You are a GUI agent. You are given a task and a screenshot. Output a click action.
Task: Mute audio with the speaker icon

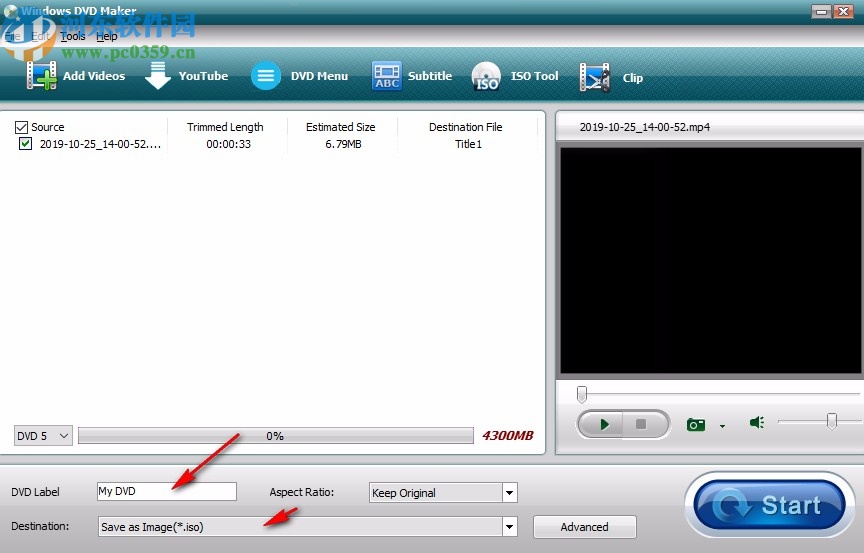(757, 422)
